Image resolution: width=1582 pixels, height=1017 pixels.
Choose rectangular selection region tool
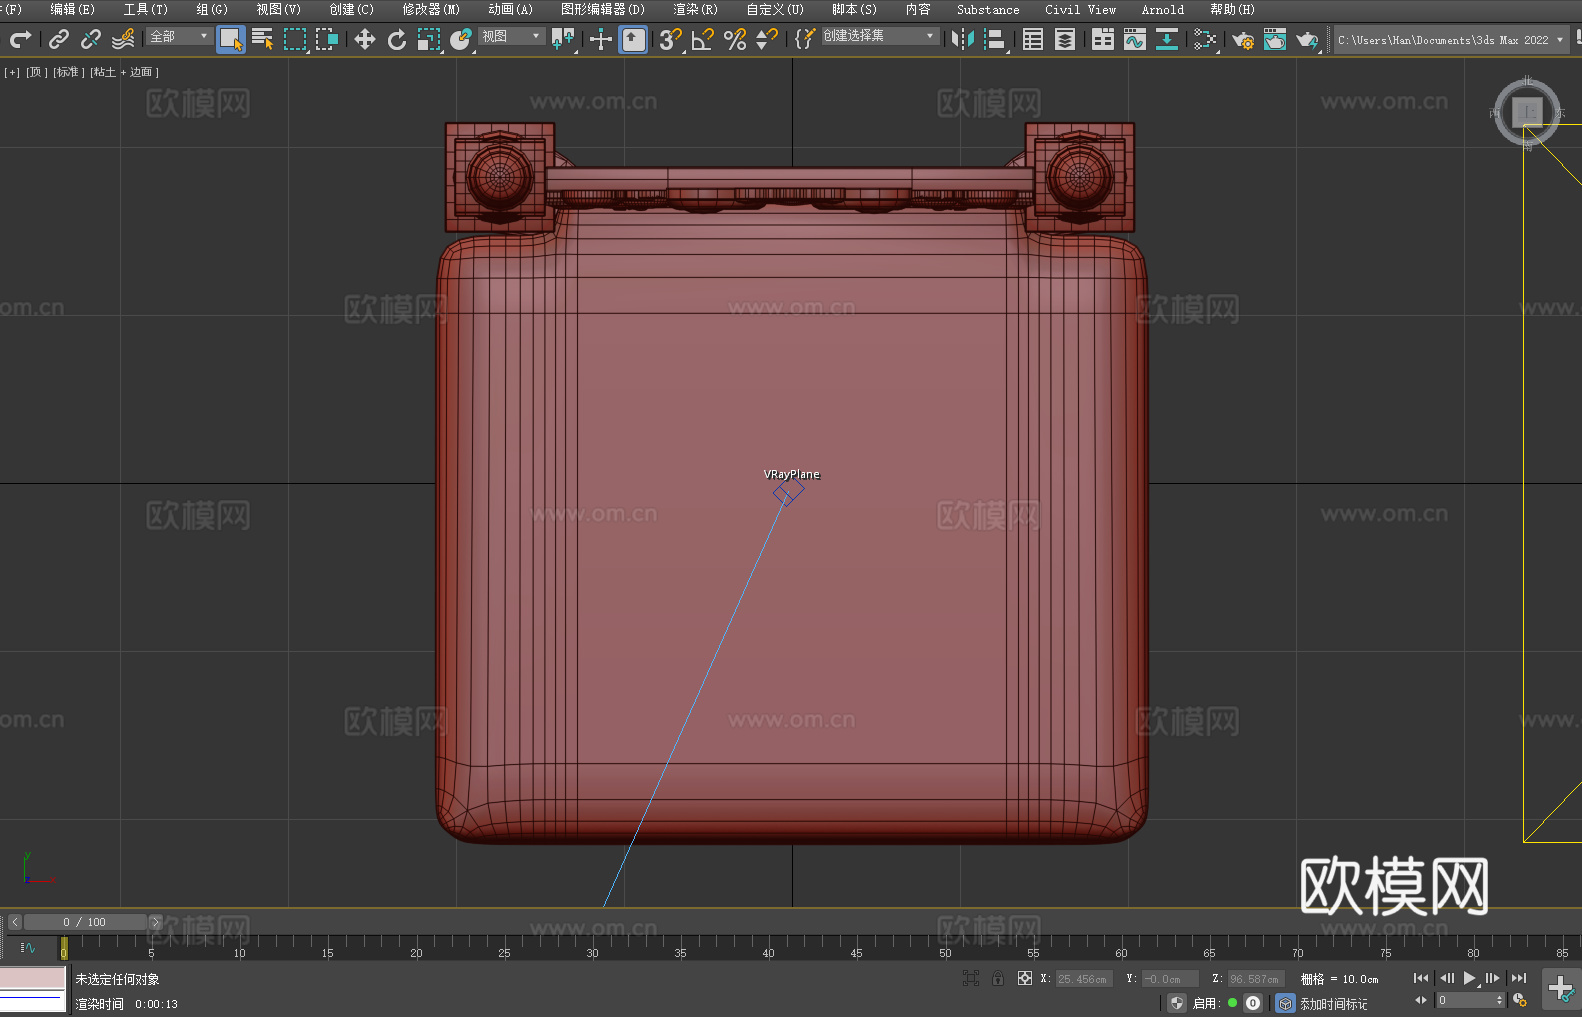pyautogui.click(x=295, y=39)
